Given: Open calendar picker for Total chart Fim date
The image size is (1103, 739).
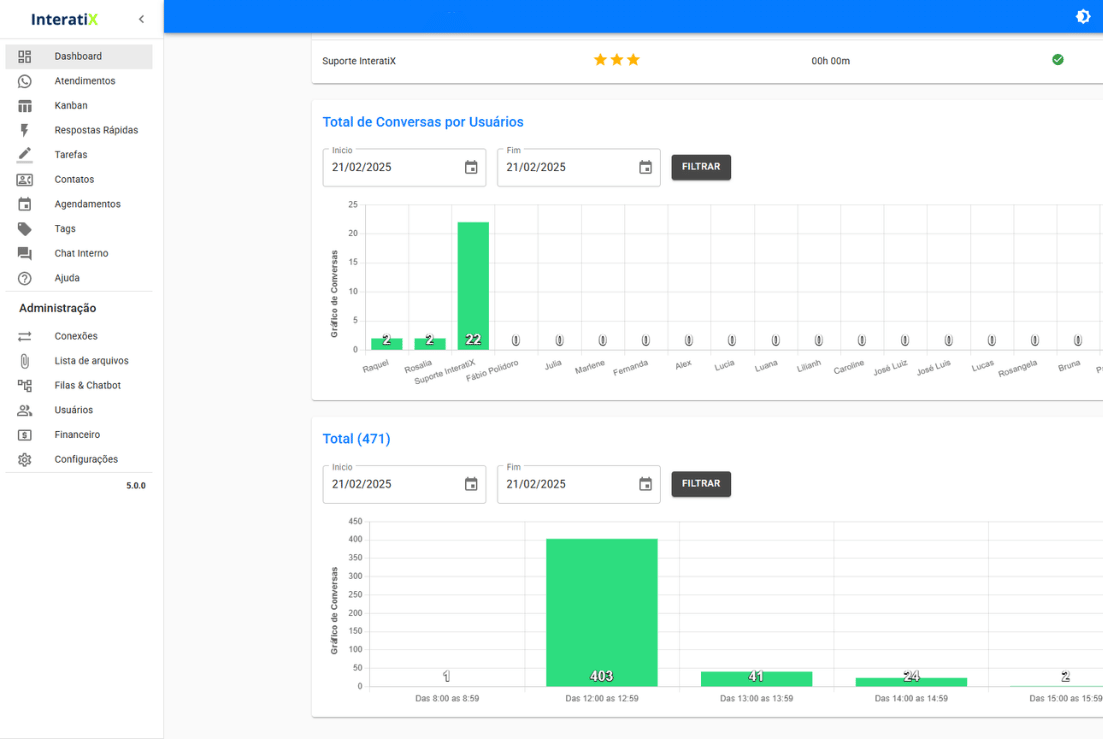Looking at the screenshot, I should click(645, 485).
